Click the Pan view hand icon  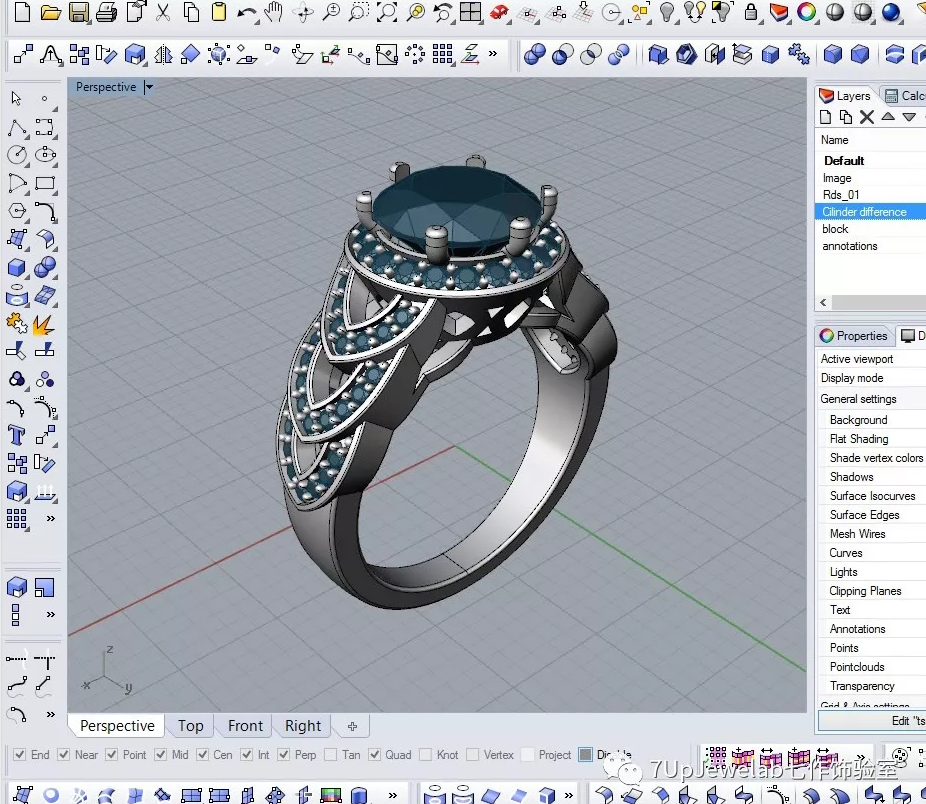pos(273,13)
